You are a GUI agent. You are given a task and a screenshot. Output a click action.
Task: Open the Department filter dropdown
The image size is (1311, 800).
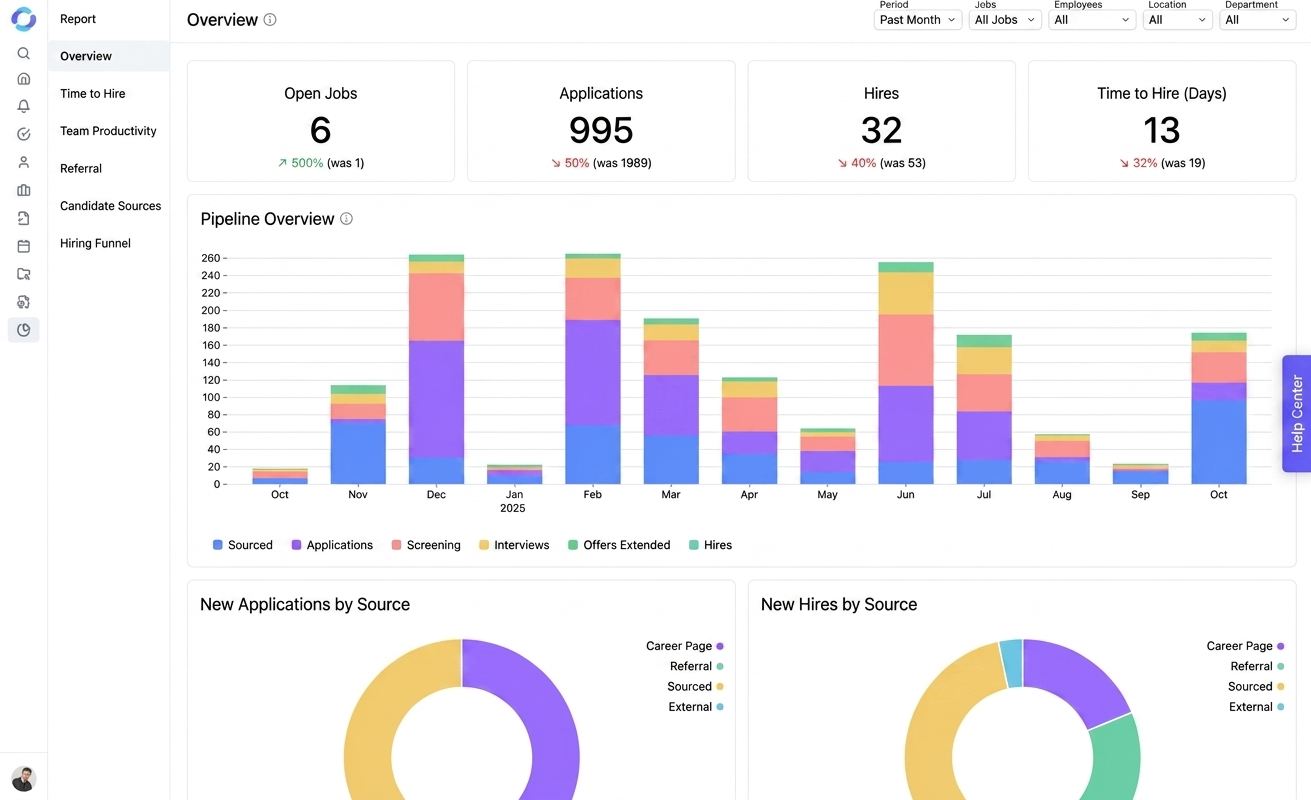click(x=1257, y=20)
